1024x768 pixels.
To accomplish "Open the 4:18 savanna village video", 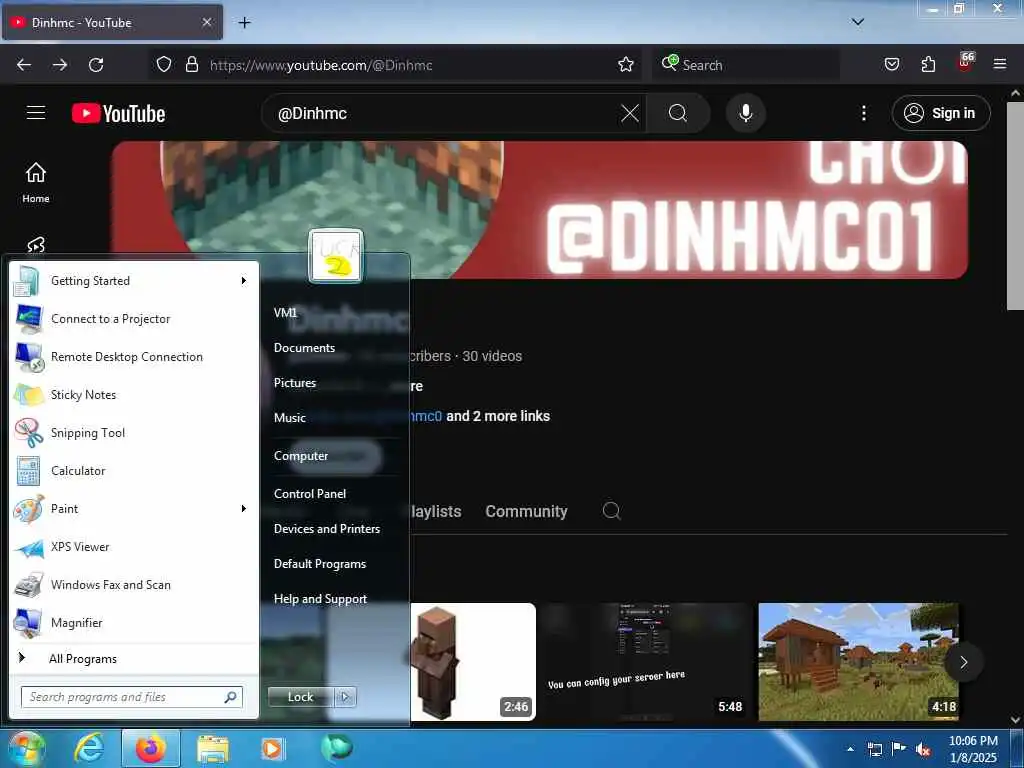I will point(858,662).
